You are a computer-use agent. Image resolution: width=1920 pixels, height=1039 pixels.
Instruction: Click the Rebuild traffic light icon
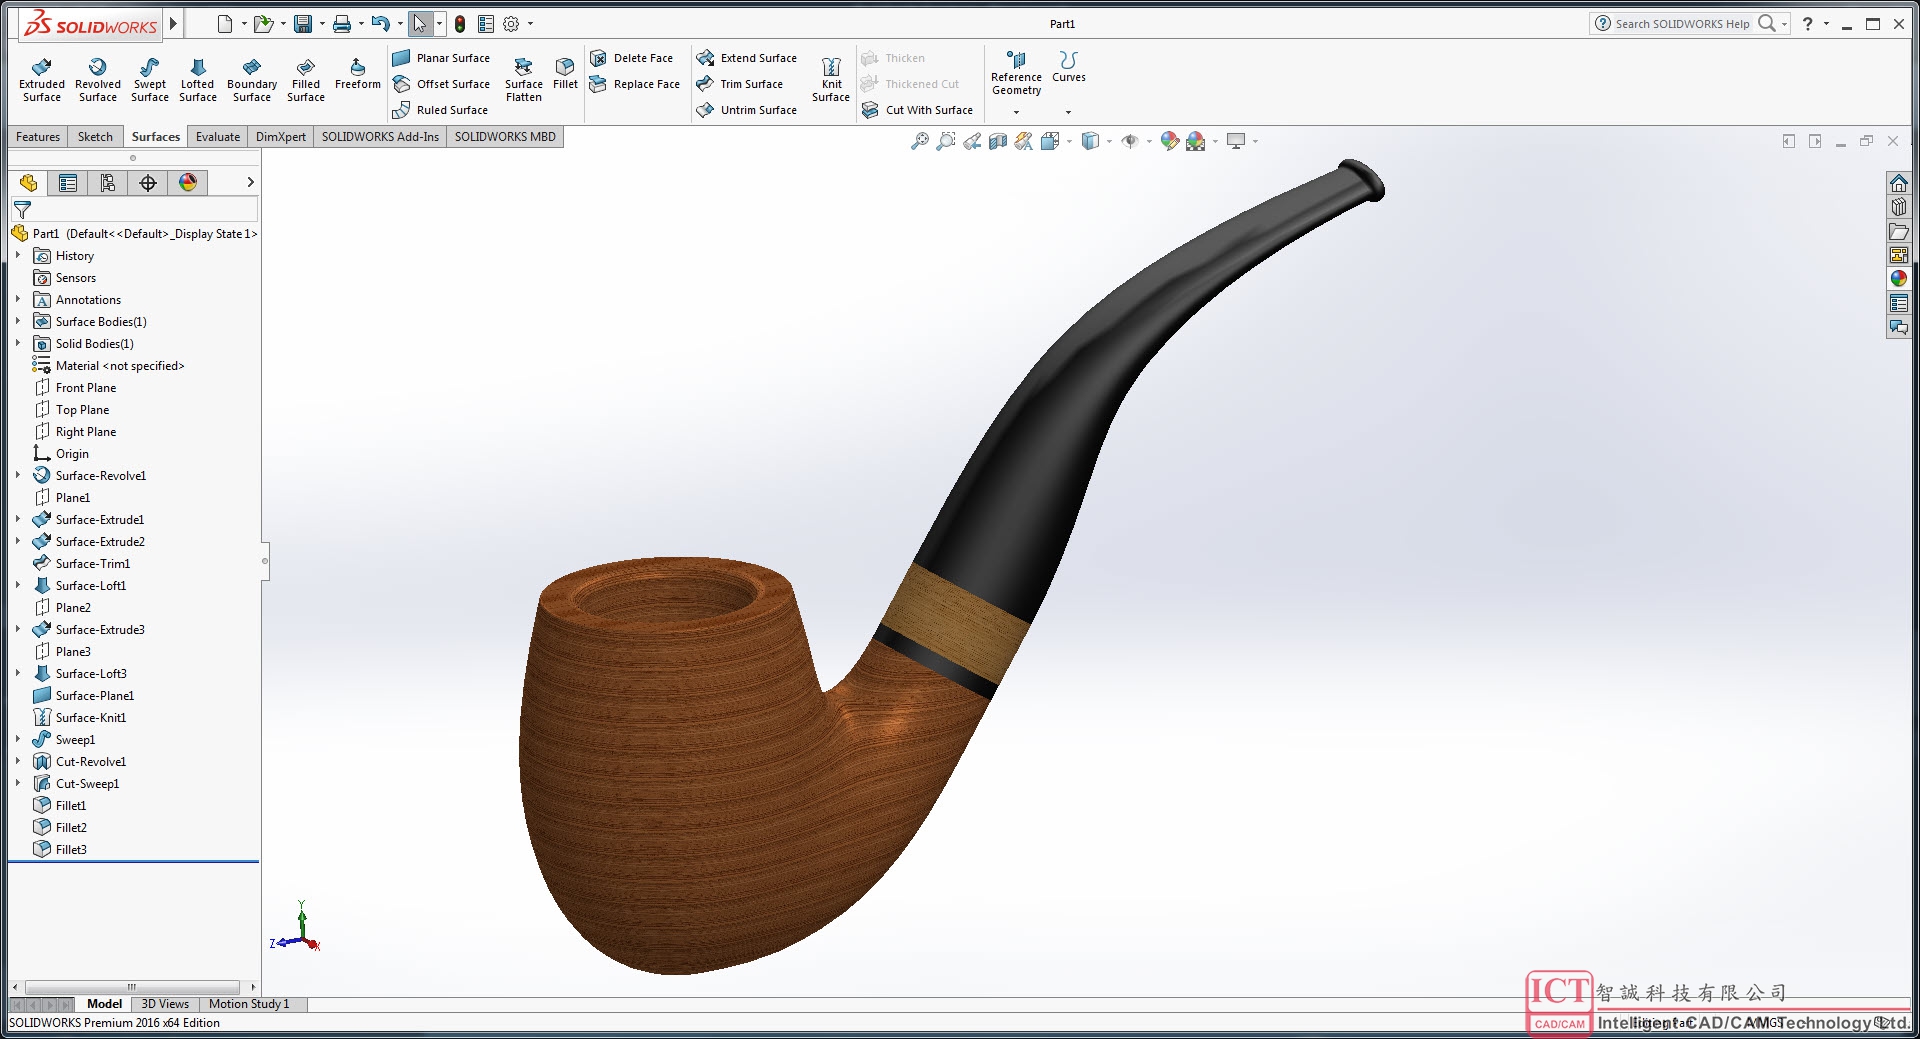coord(460,24)
